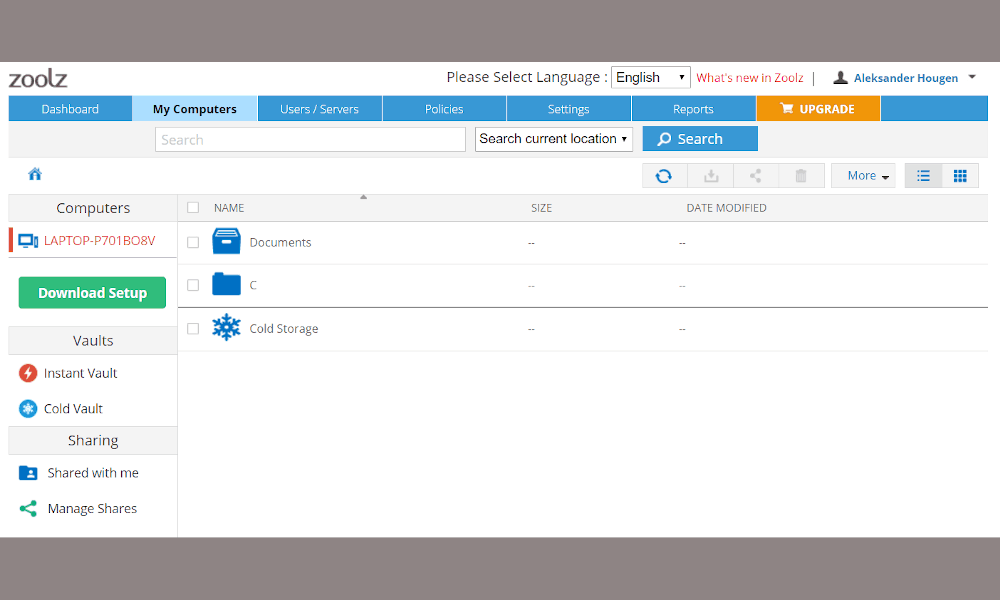
Task: Open the account menu arrow beside Aleksander Hougen
Action: click(x=972, y=77)
